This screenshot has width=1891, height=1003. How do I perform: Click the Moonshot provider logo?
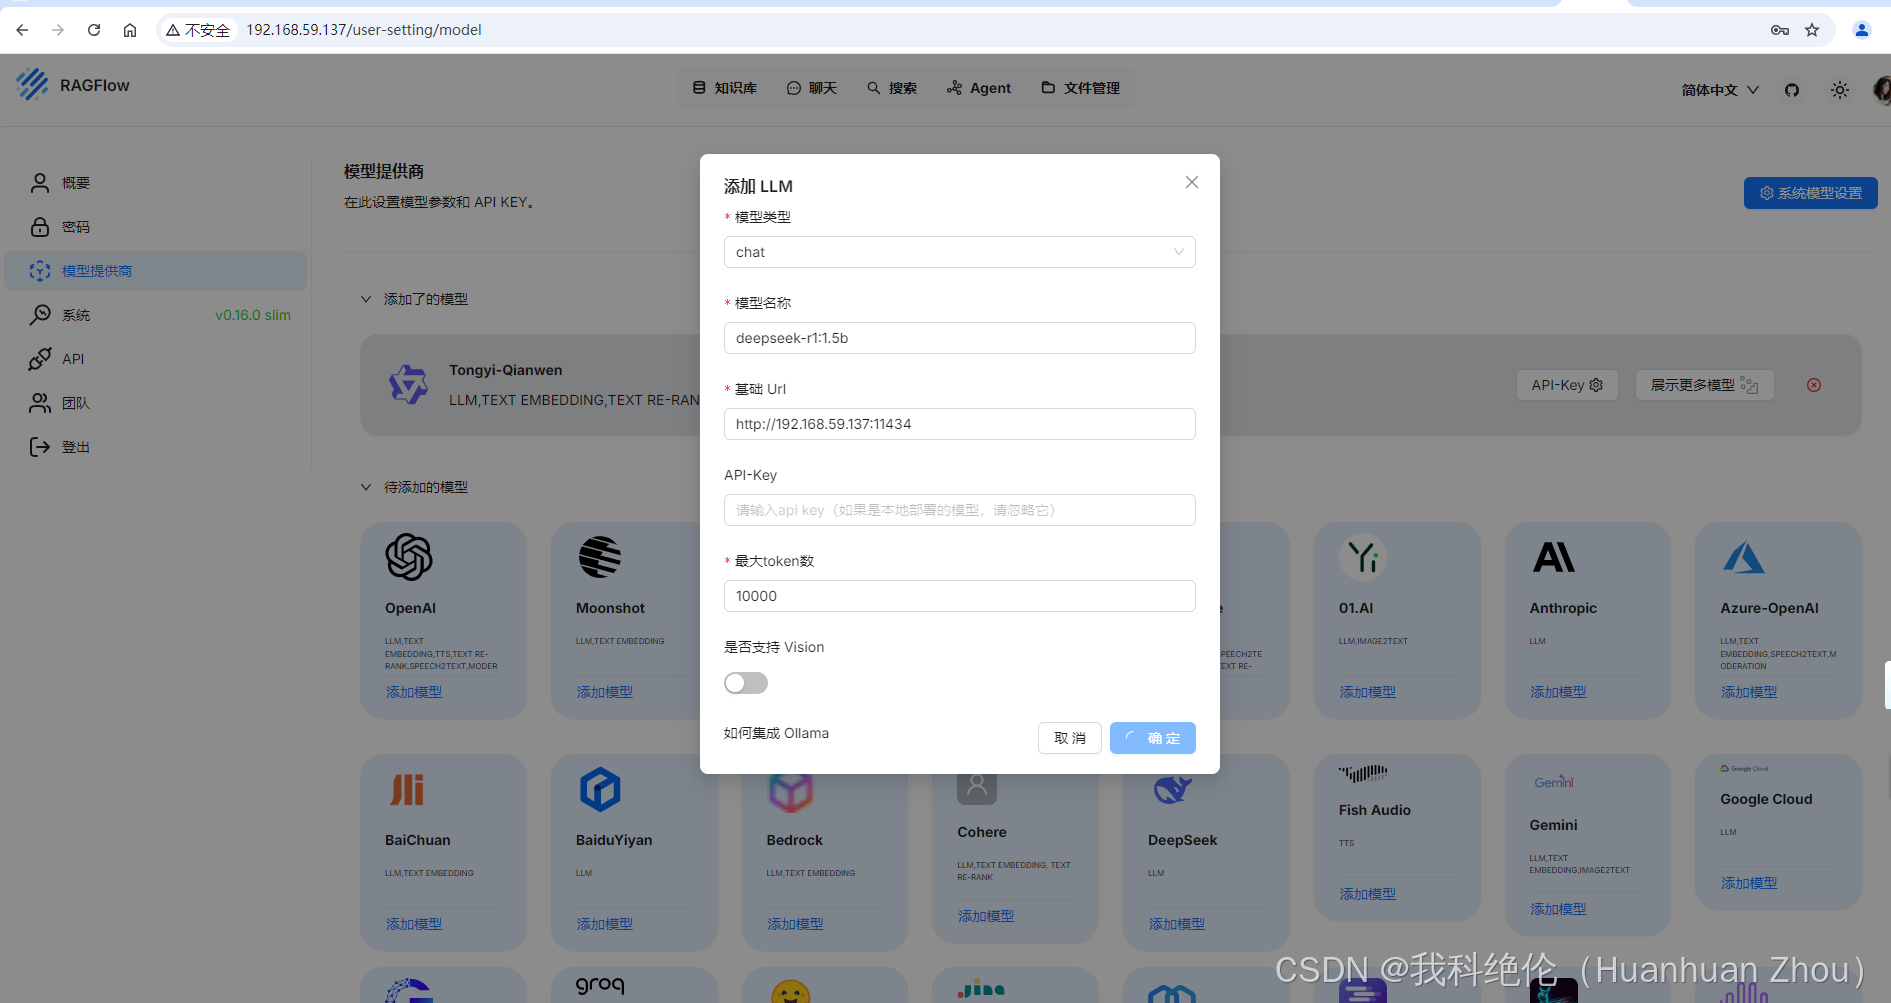pyautogui.click(x=600, y=557)
